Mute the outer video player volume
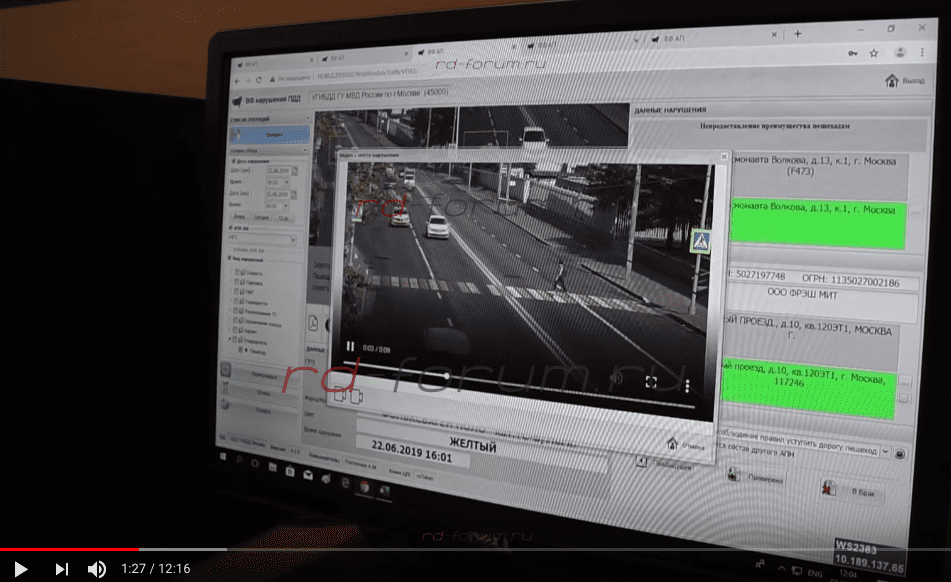Screen dimensions: 951x582 97,569
